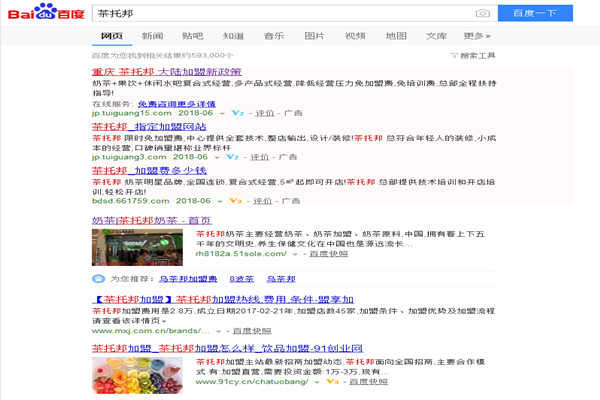Click V2 credibility badge for jp.tuiguang3.com
Viewport: 600px width, 400px height.
[x=231, y=157]
